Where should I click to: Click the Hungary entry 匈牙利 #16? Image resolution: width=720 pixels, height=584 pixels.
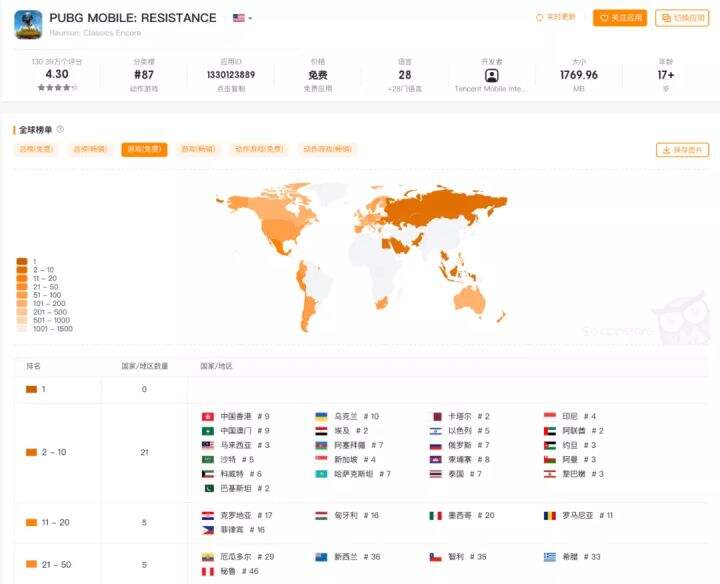tap(347, 516)
